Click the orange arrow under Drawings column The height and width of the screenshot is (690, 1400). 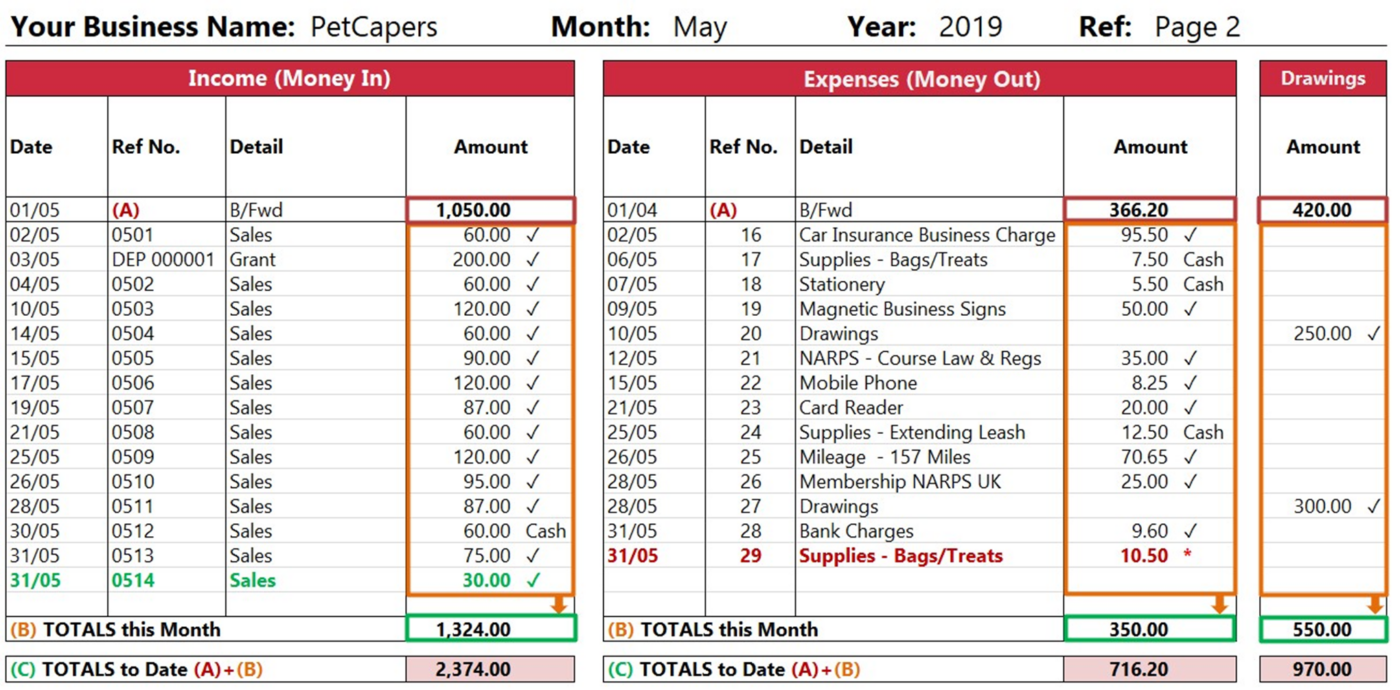1375,604
